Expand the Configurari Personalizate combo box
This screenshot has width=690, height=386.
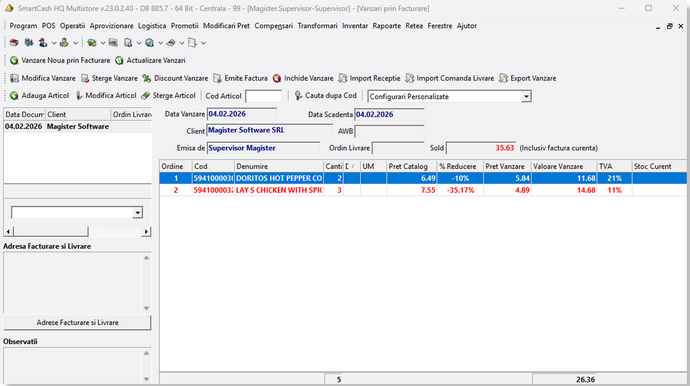point(526,96)
